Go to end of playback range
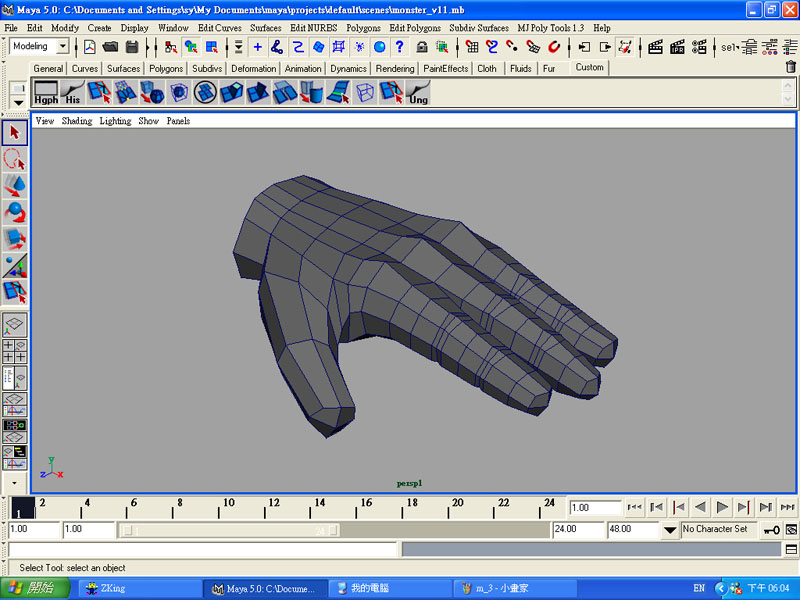800x600 pixels. 788,507
